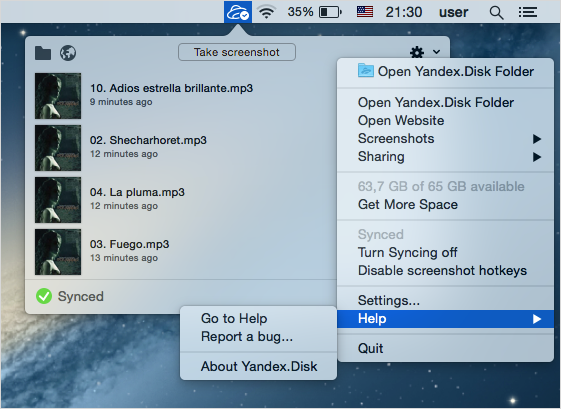Click the US flag input source icon
Image resolution: width=561 pixels, height=409 pixels.
pos(365,12)
